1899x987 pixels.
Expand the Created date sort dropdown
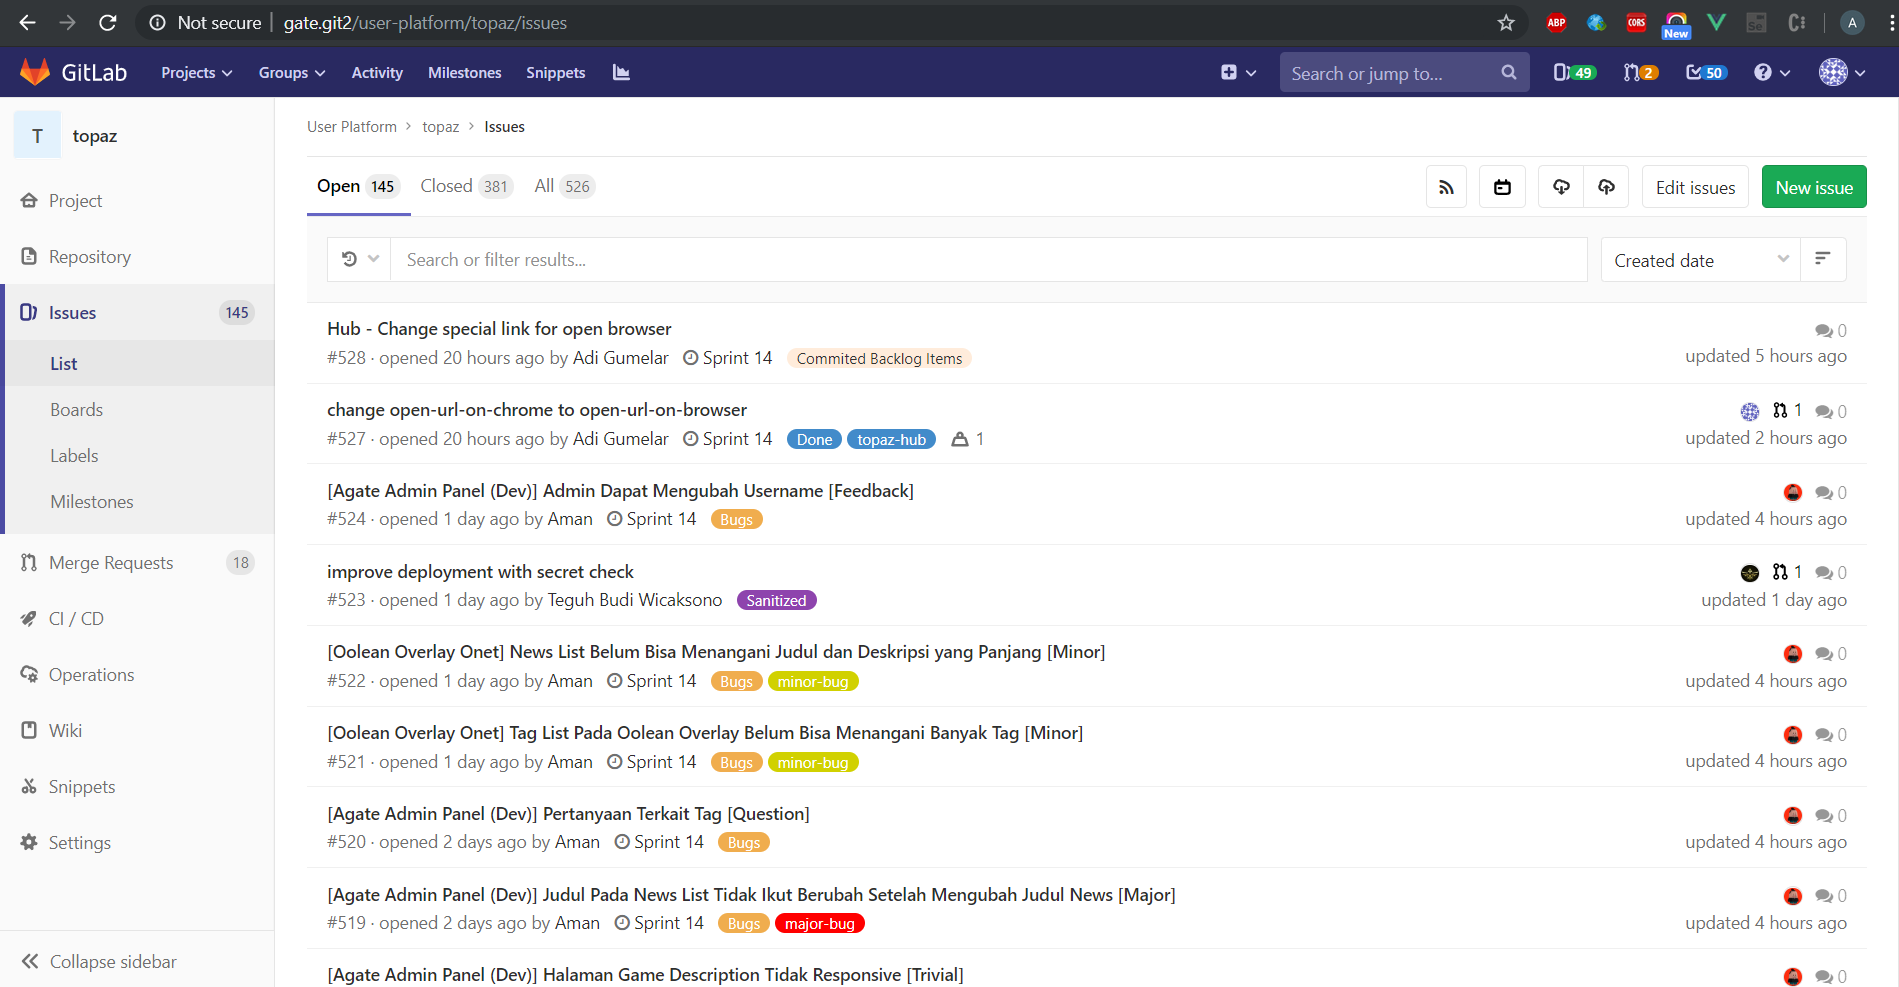(x=1700, y=260)
